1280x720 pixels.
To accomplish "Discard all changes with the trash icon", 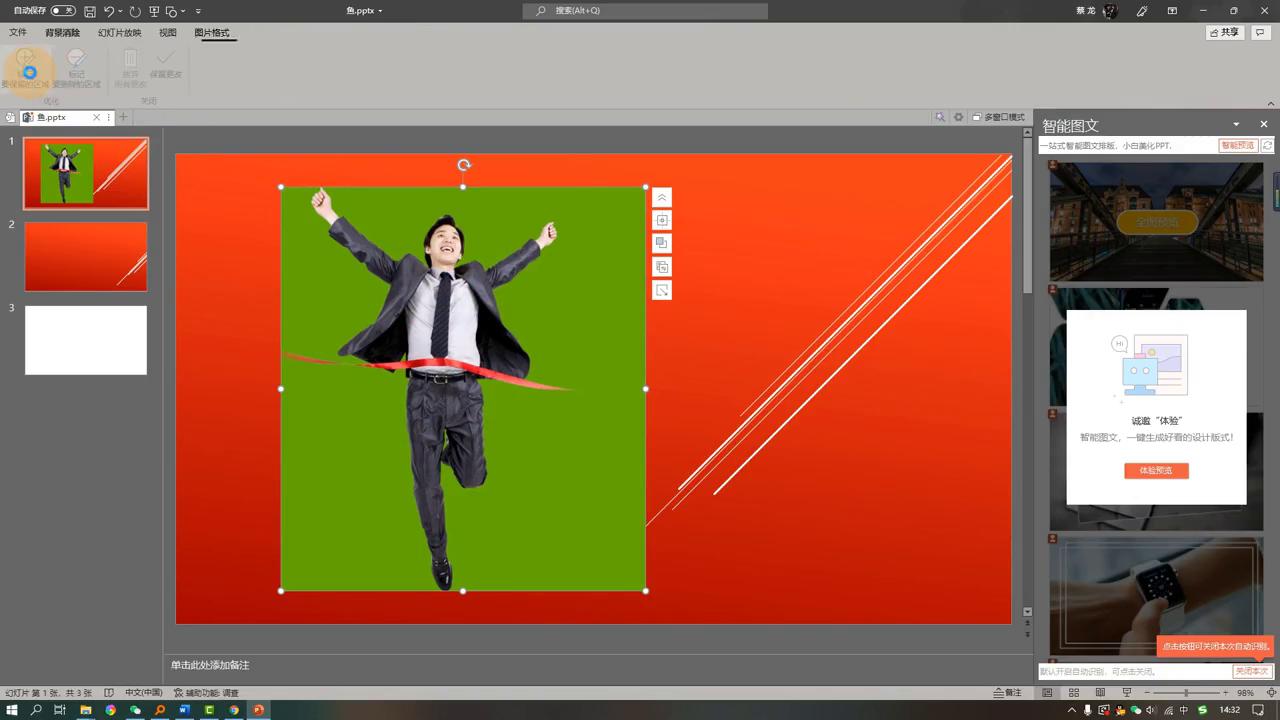I will tap(130, 69).
